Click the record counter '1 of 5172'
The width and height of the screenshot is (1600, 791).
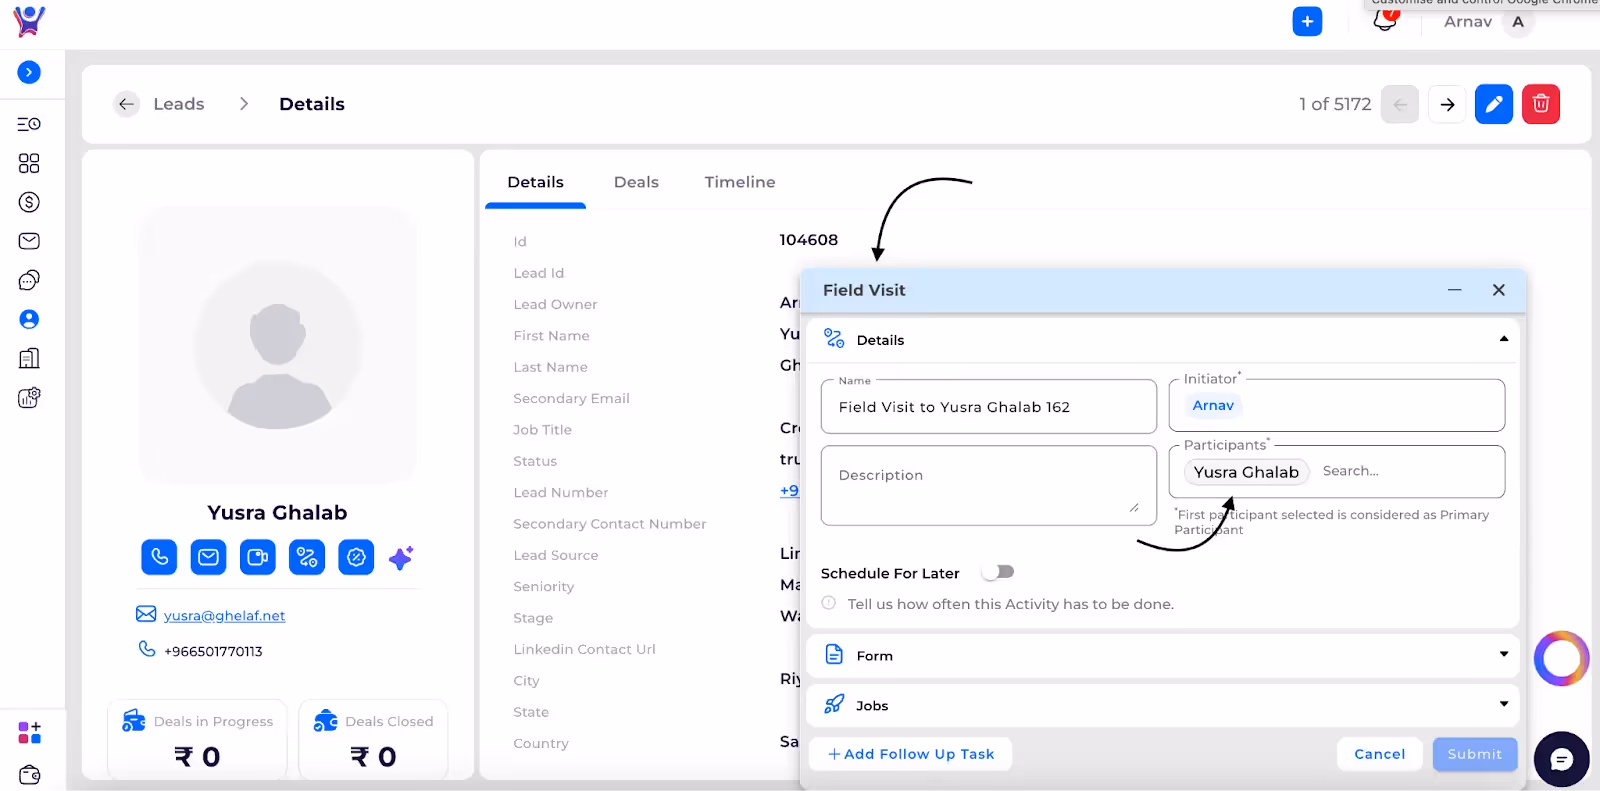pyautogui.click(x=1335, y=104)
